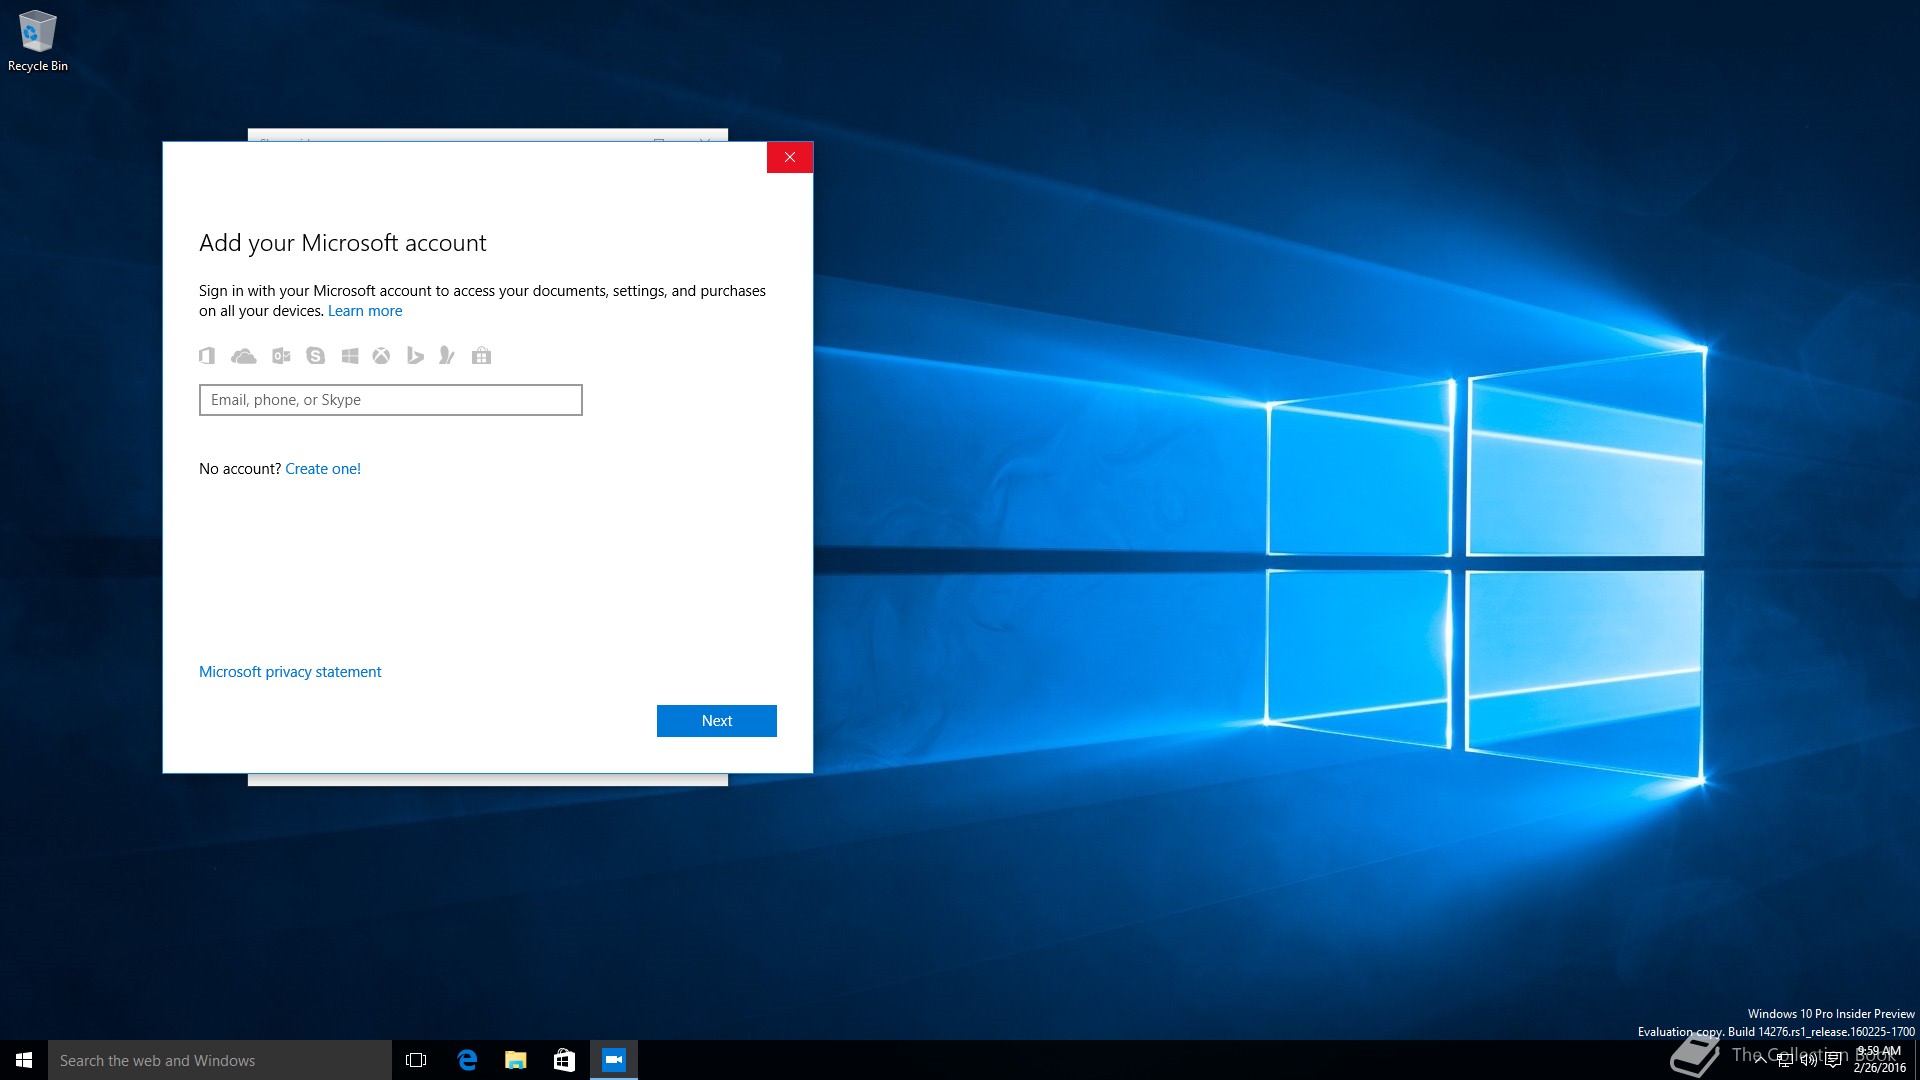Image resolution: width=1920 pixels, height=1080 pixels.
Task: Close the Add your Microsoft account dialog
Action: pos(790,157)
